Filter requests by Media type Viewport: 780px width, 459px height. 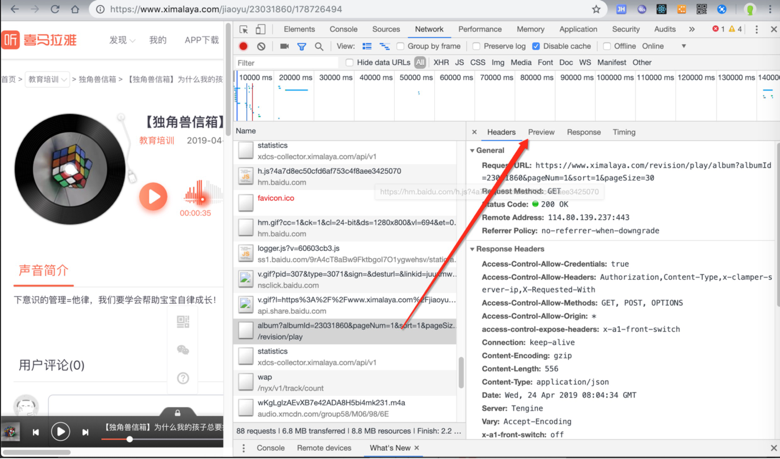pos(521,63)
